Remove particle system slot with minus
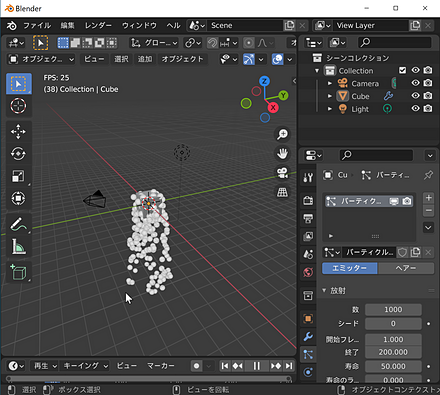440x395 pixels. [x=429, y=211]
